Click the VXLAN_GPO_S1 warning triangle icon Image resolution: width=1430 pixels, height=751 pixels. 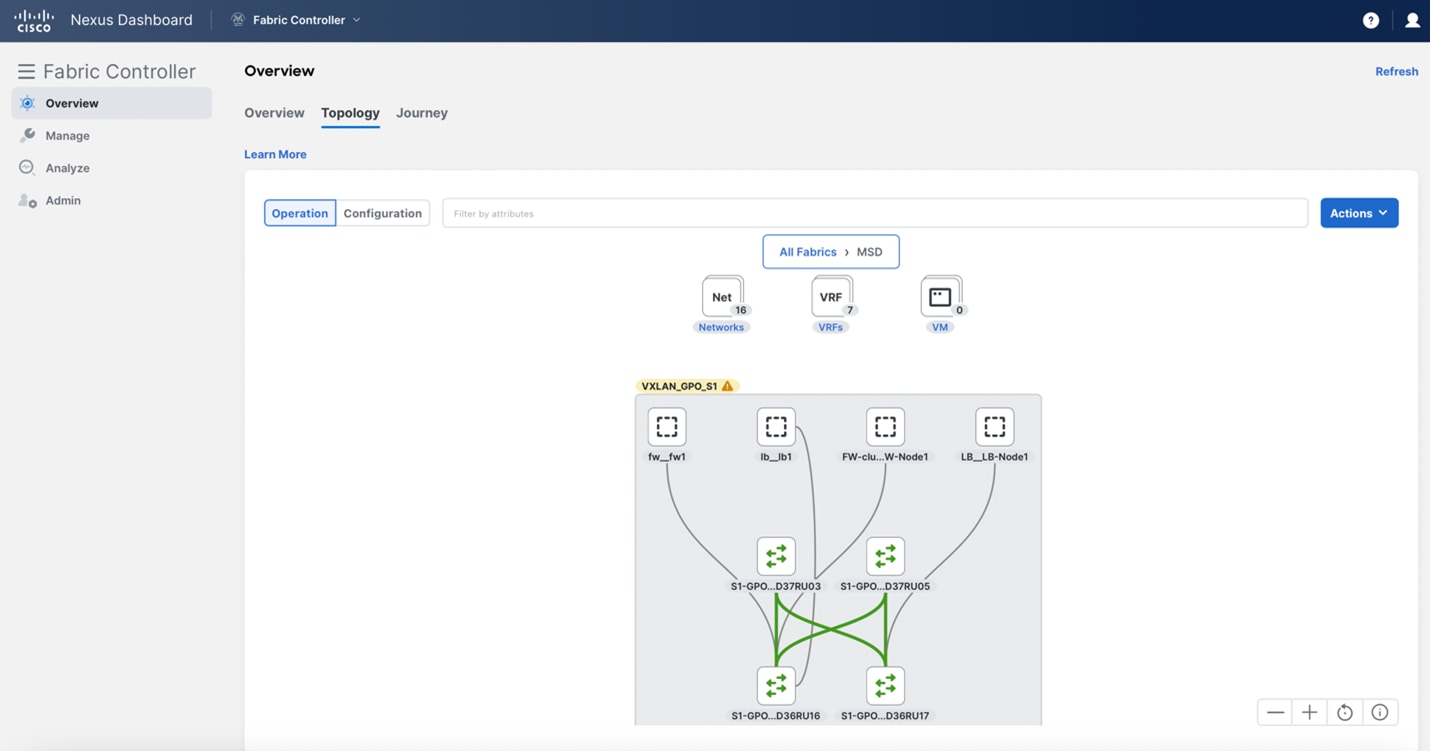pyautogui.click(x=728, y=386)
